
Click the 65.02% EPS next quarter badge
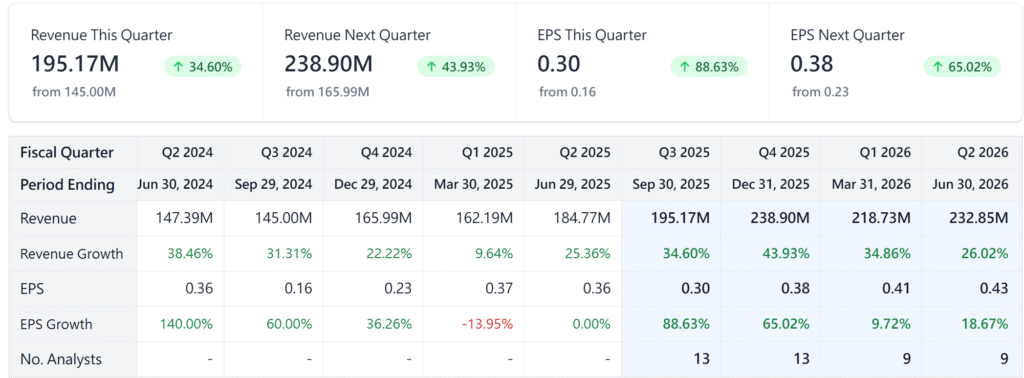click(x=962, y=67)
